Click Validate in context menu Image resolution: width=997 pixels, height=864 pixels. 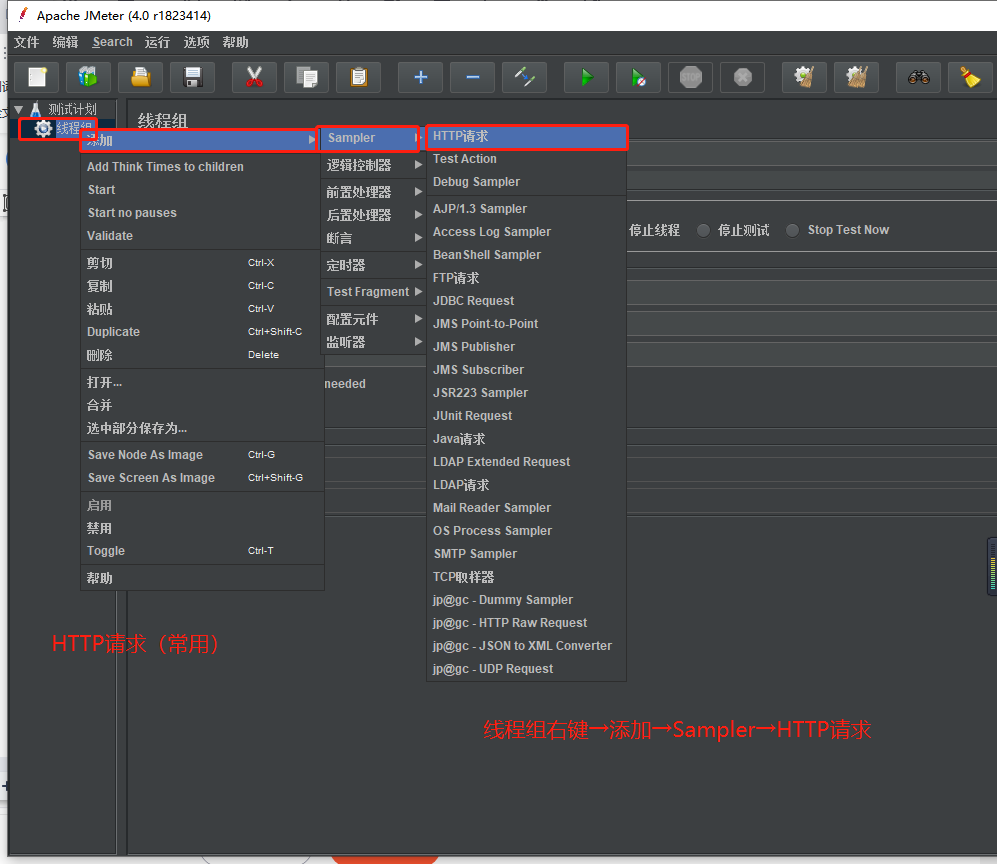(x=202, y=236)
